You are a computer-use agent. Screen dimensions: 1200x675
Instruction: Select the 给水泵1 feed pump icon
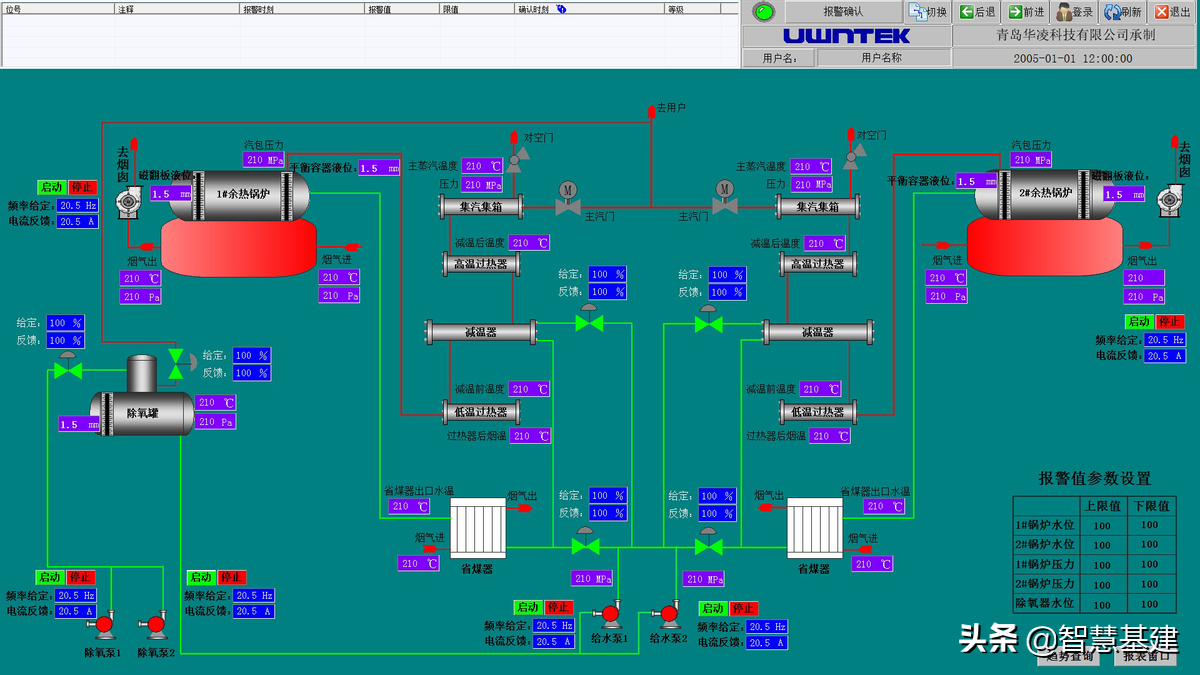(x=608, y=612)
